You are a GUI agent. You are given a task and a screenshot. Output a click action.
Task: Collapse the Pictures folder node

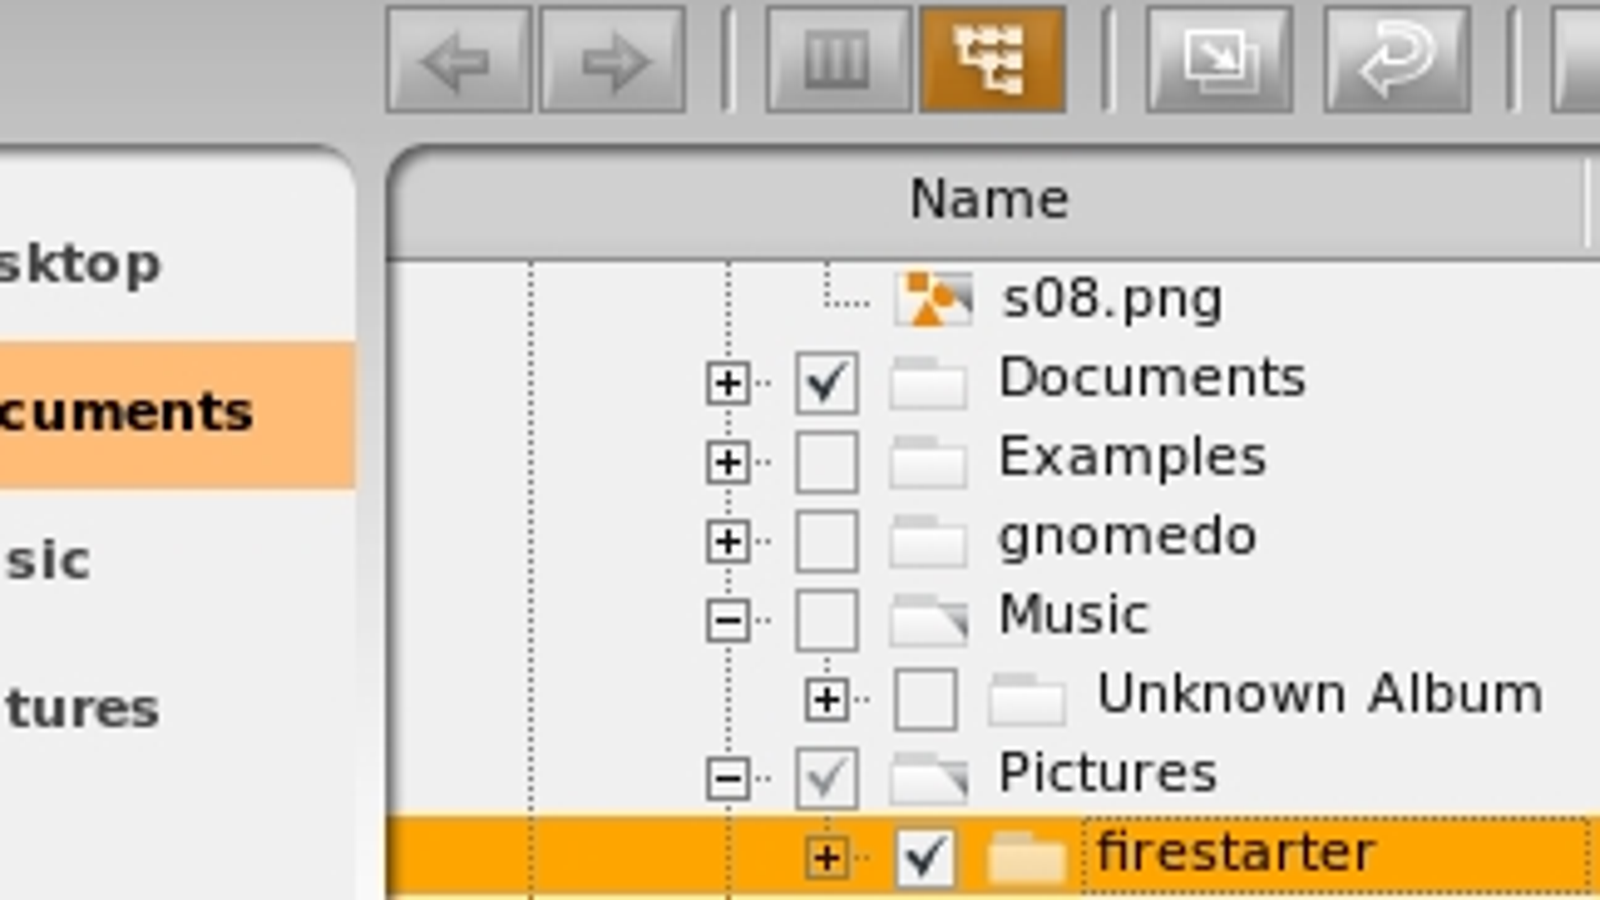point(727,778)
